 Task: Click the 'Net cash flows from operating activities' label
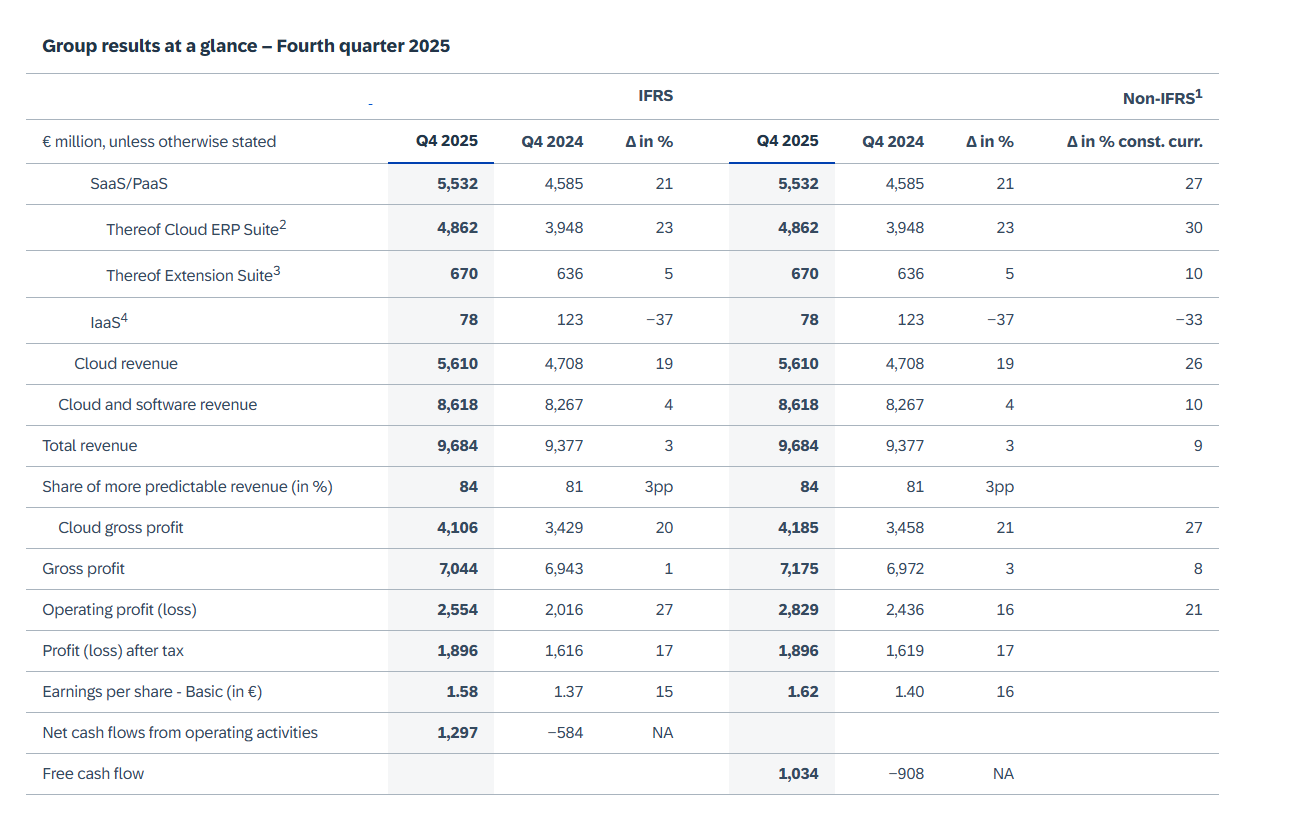tap(180, 733)
